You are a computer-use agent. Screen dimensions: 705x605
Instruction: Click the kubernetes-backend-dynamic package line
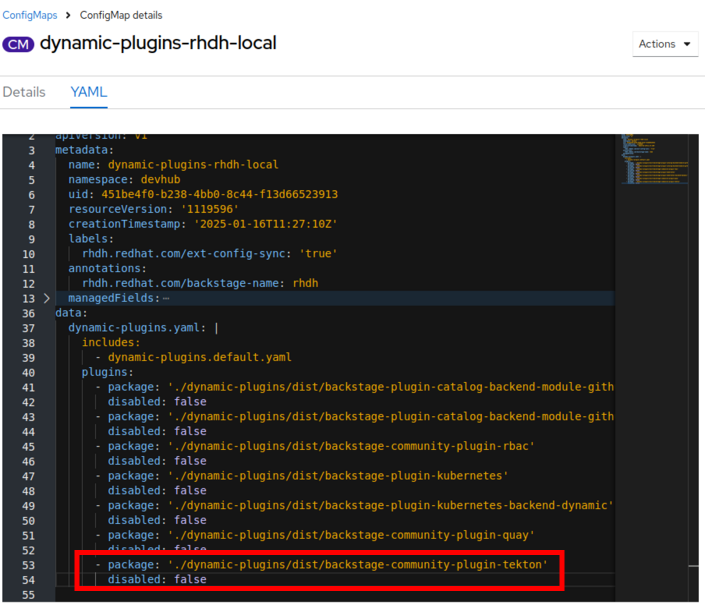(354, 506)
